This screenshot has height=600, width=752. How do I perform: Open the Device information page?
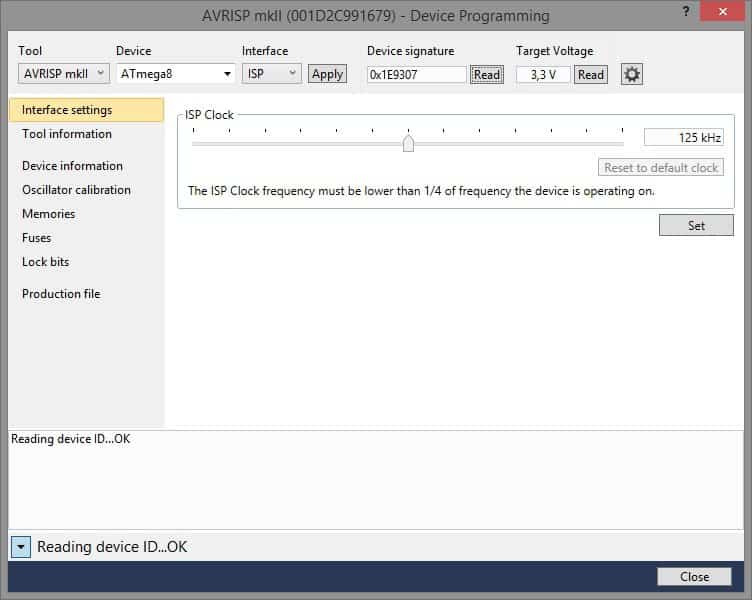point(72,165)
